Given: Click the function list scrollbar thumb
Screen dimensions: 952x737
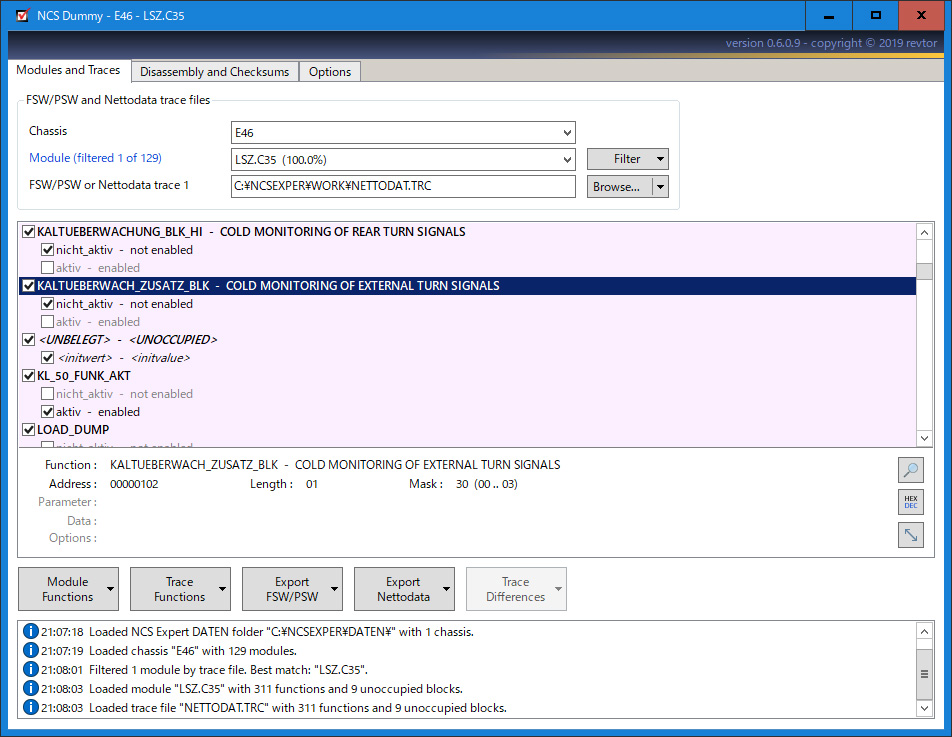Looking at the screenshot, I should click(x=924, y=271).
